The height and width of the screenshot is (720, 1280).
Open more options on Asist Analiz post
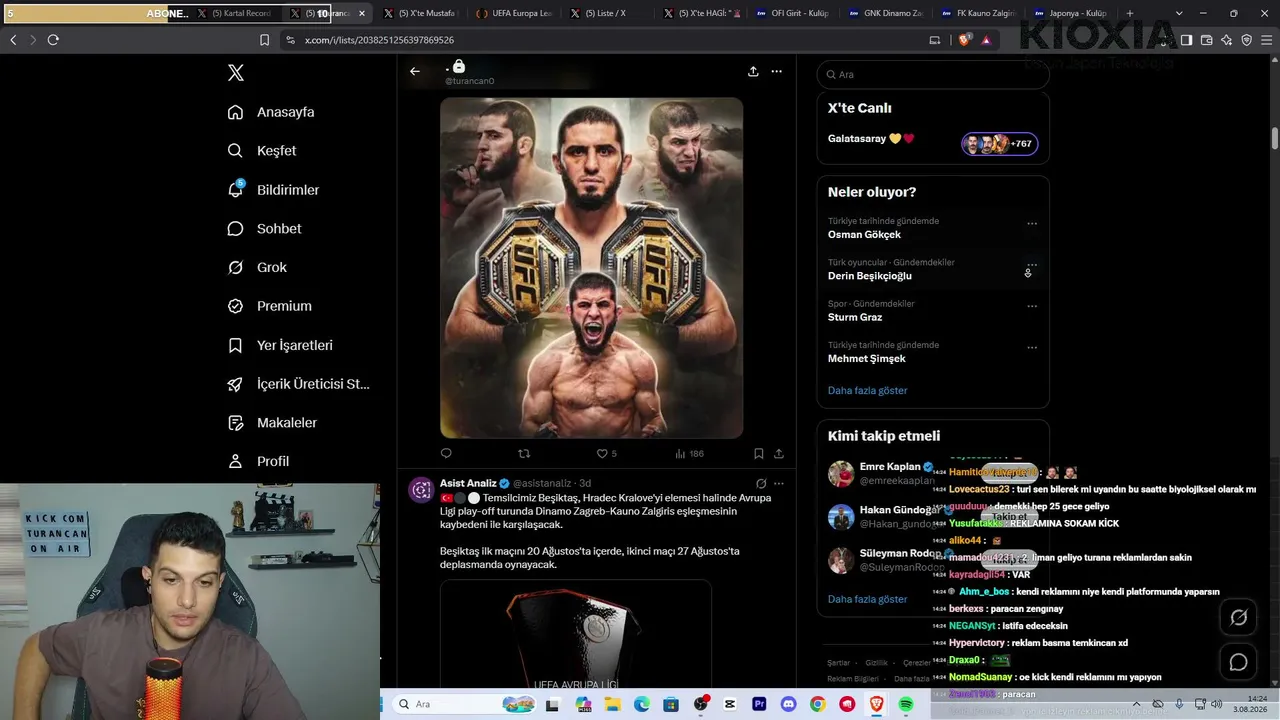(x=779, y=483)
